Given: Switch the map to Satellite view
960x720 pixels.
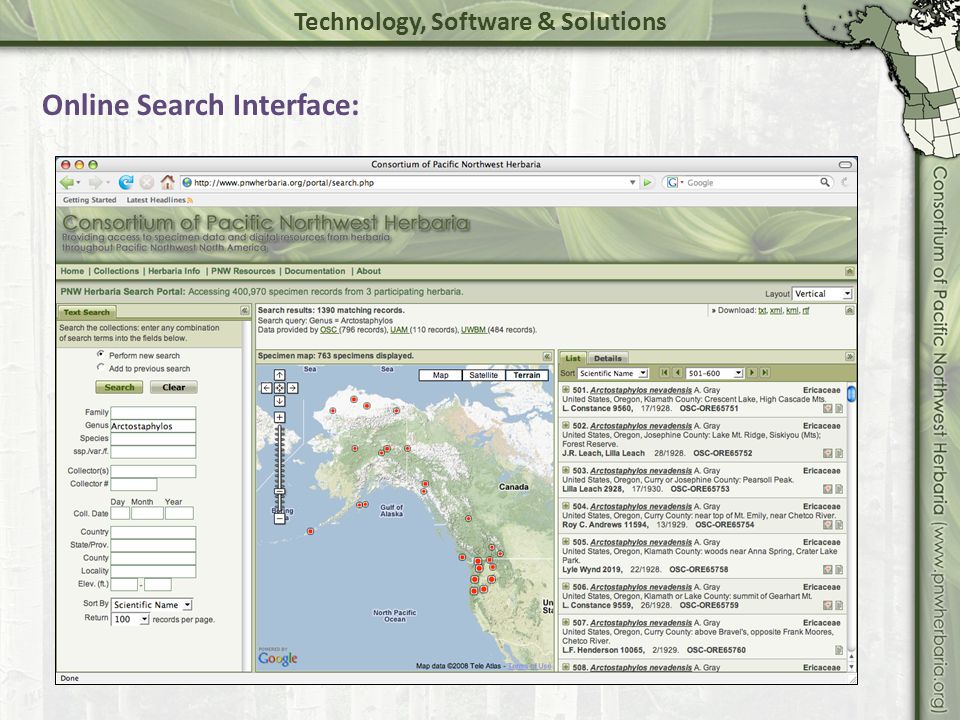Looking at the screenshot, I should pos(484,375).
